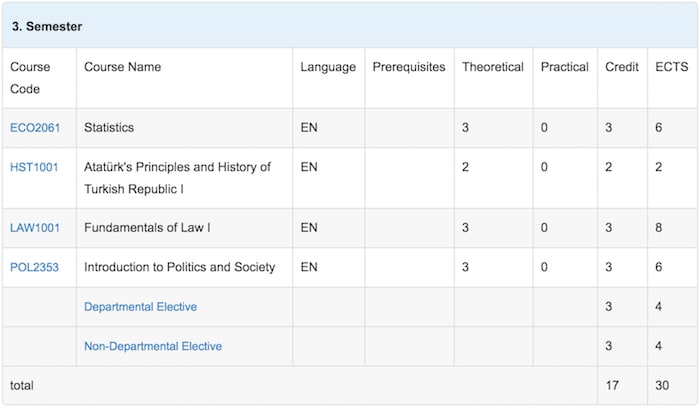This screenshot has height=408, width=700.
Task: Click the Credit column header
Action: 622,67
